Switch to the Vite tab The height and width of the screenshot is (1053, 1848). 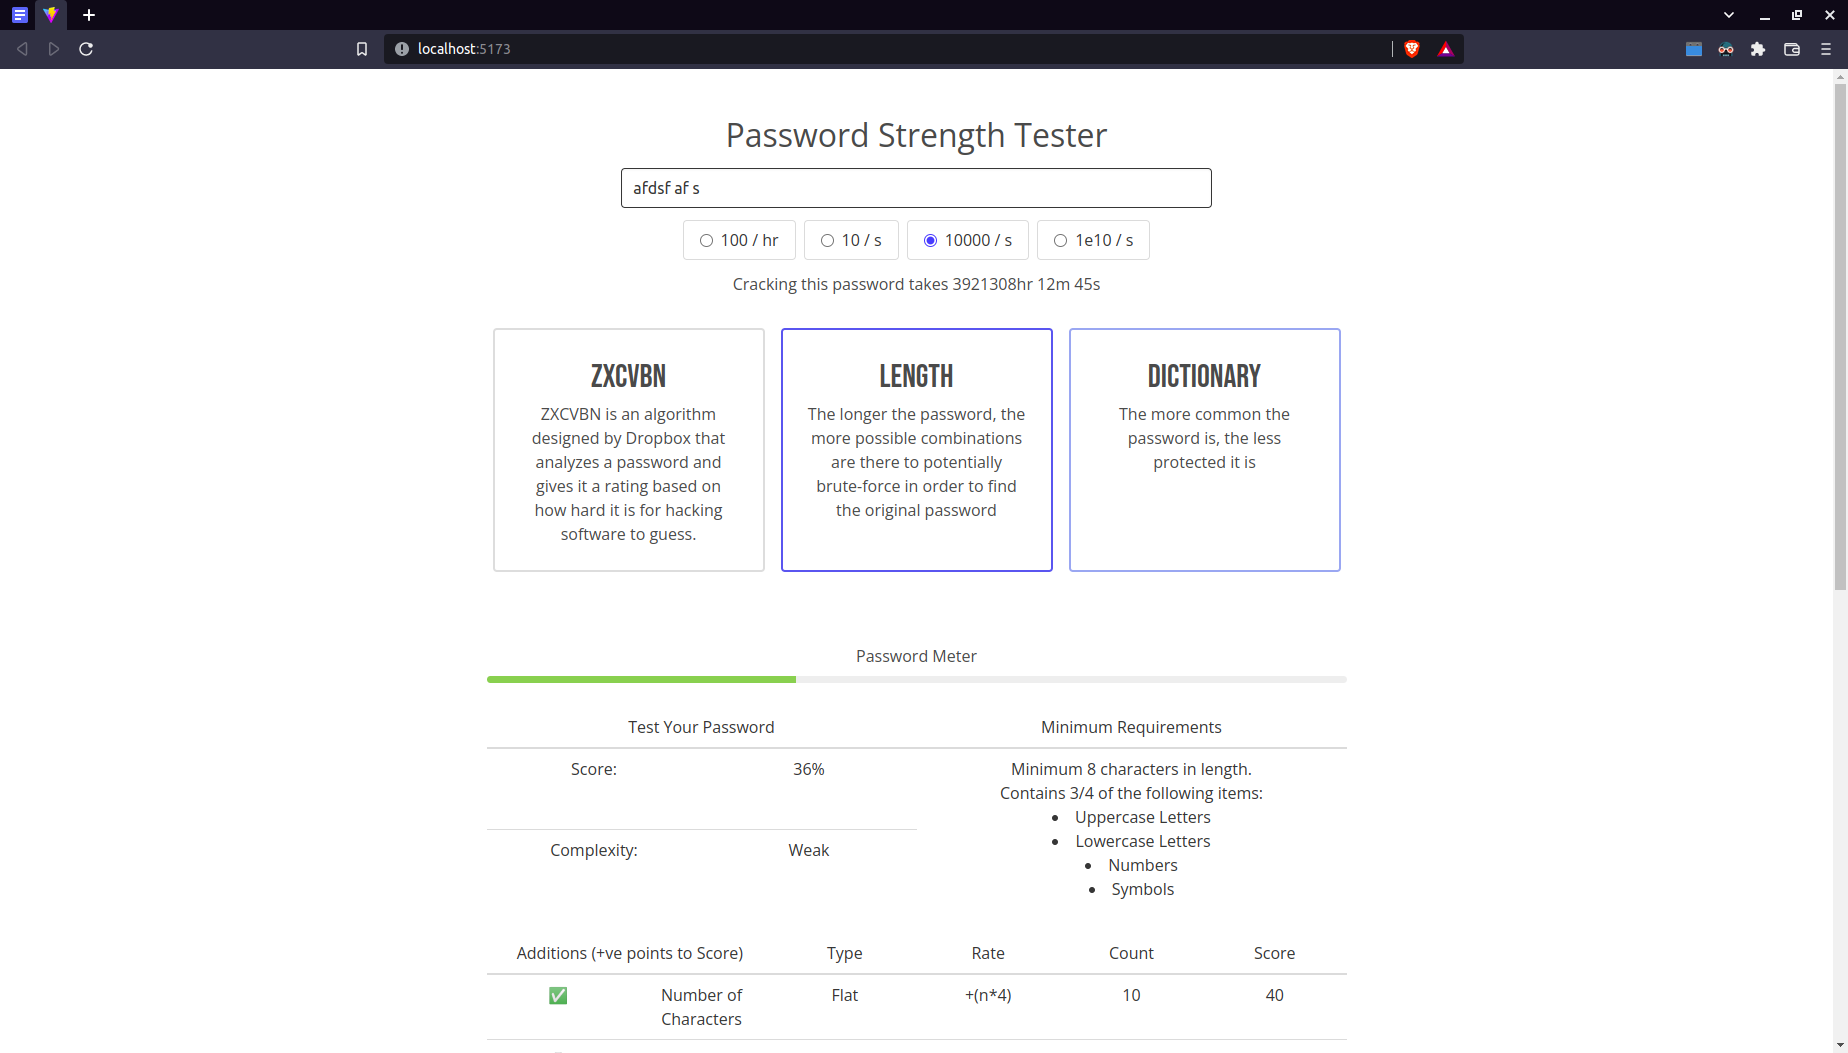pos(50,15)
